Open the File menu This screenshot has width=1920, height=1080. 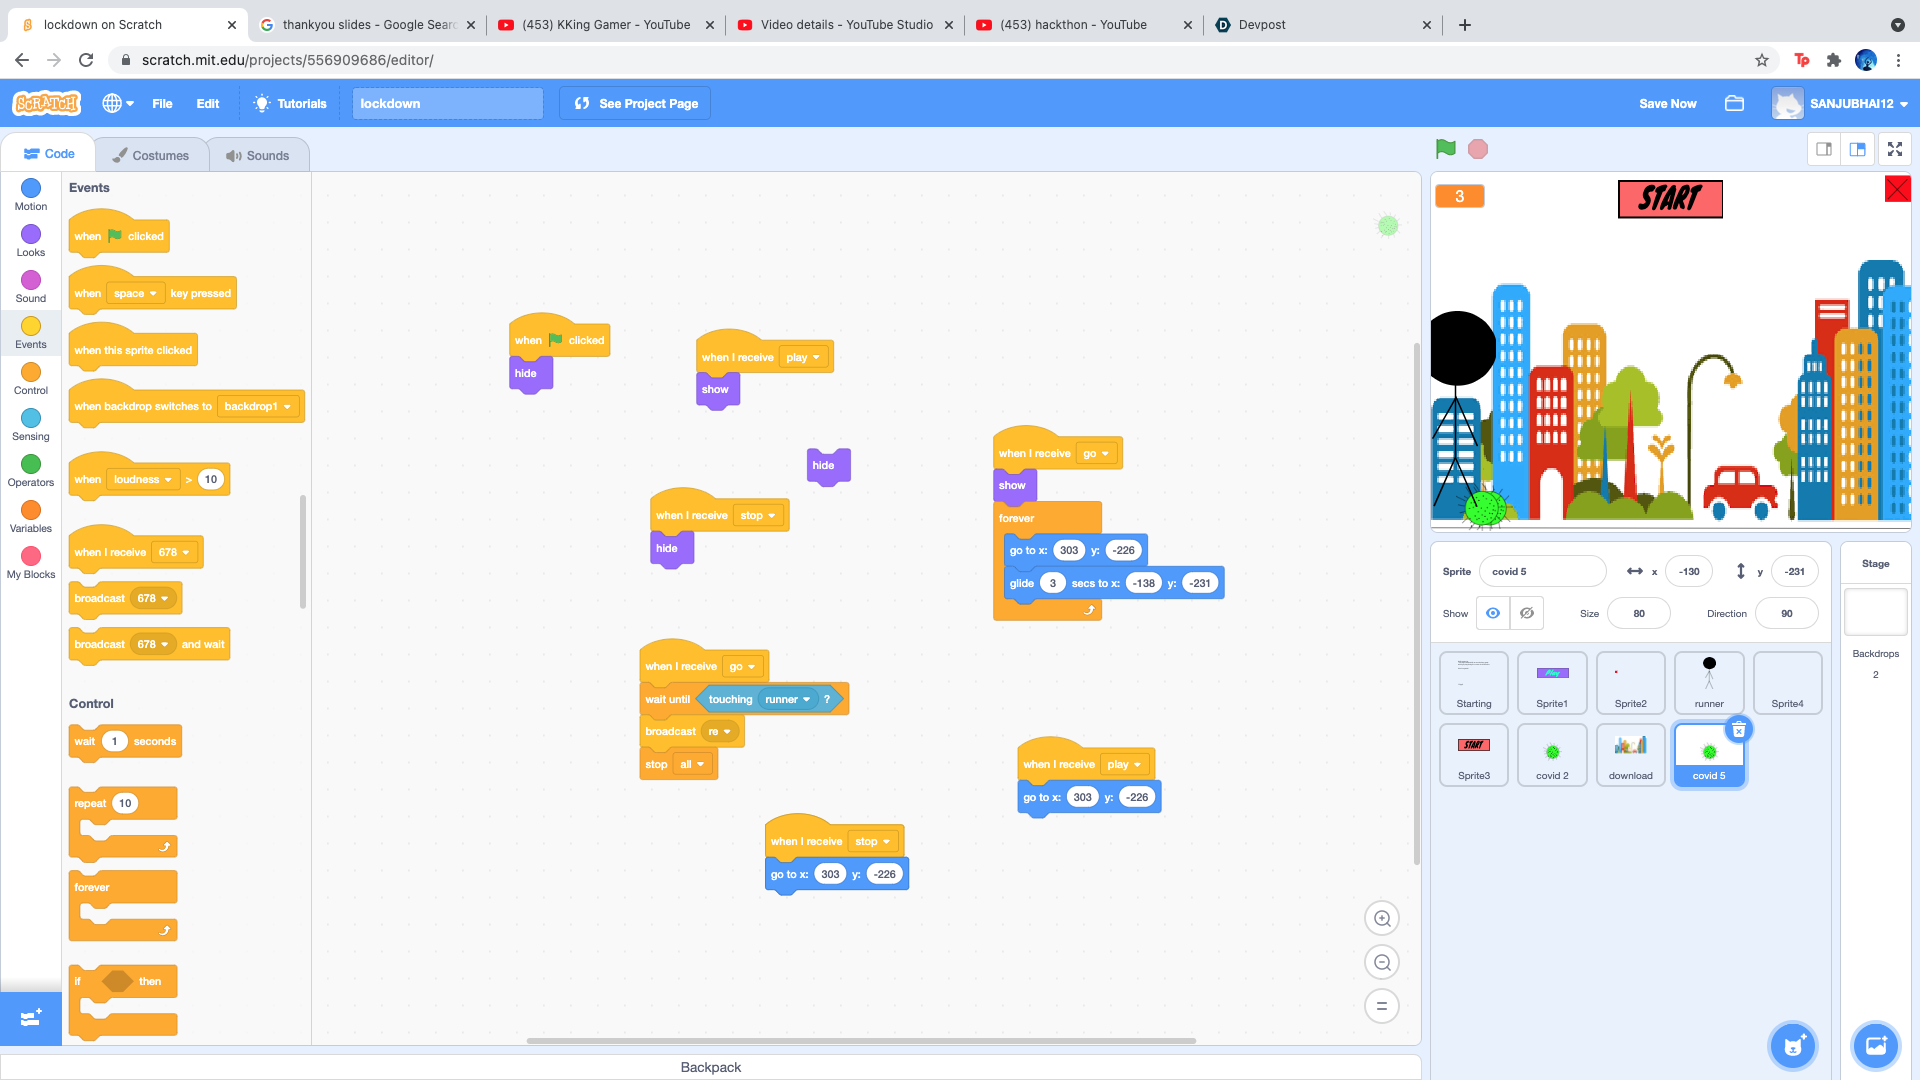coord(162,104)
